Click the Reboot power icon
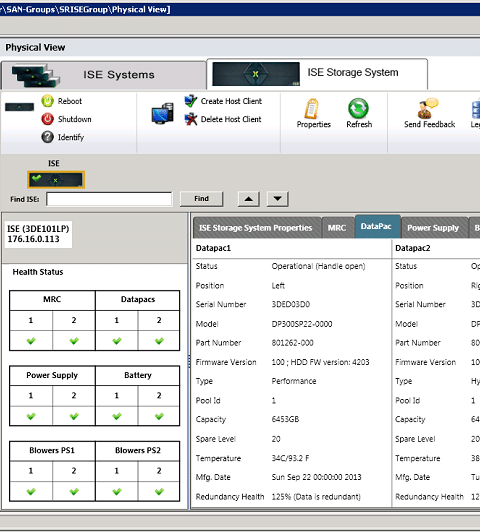The height and width of the screenshot is (532, 480). click(47, 101)
